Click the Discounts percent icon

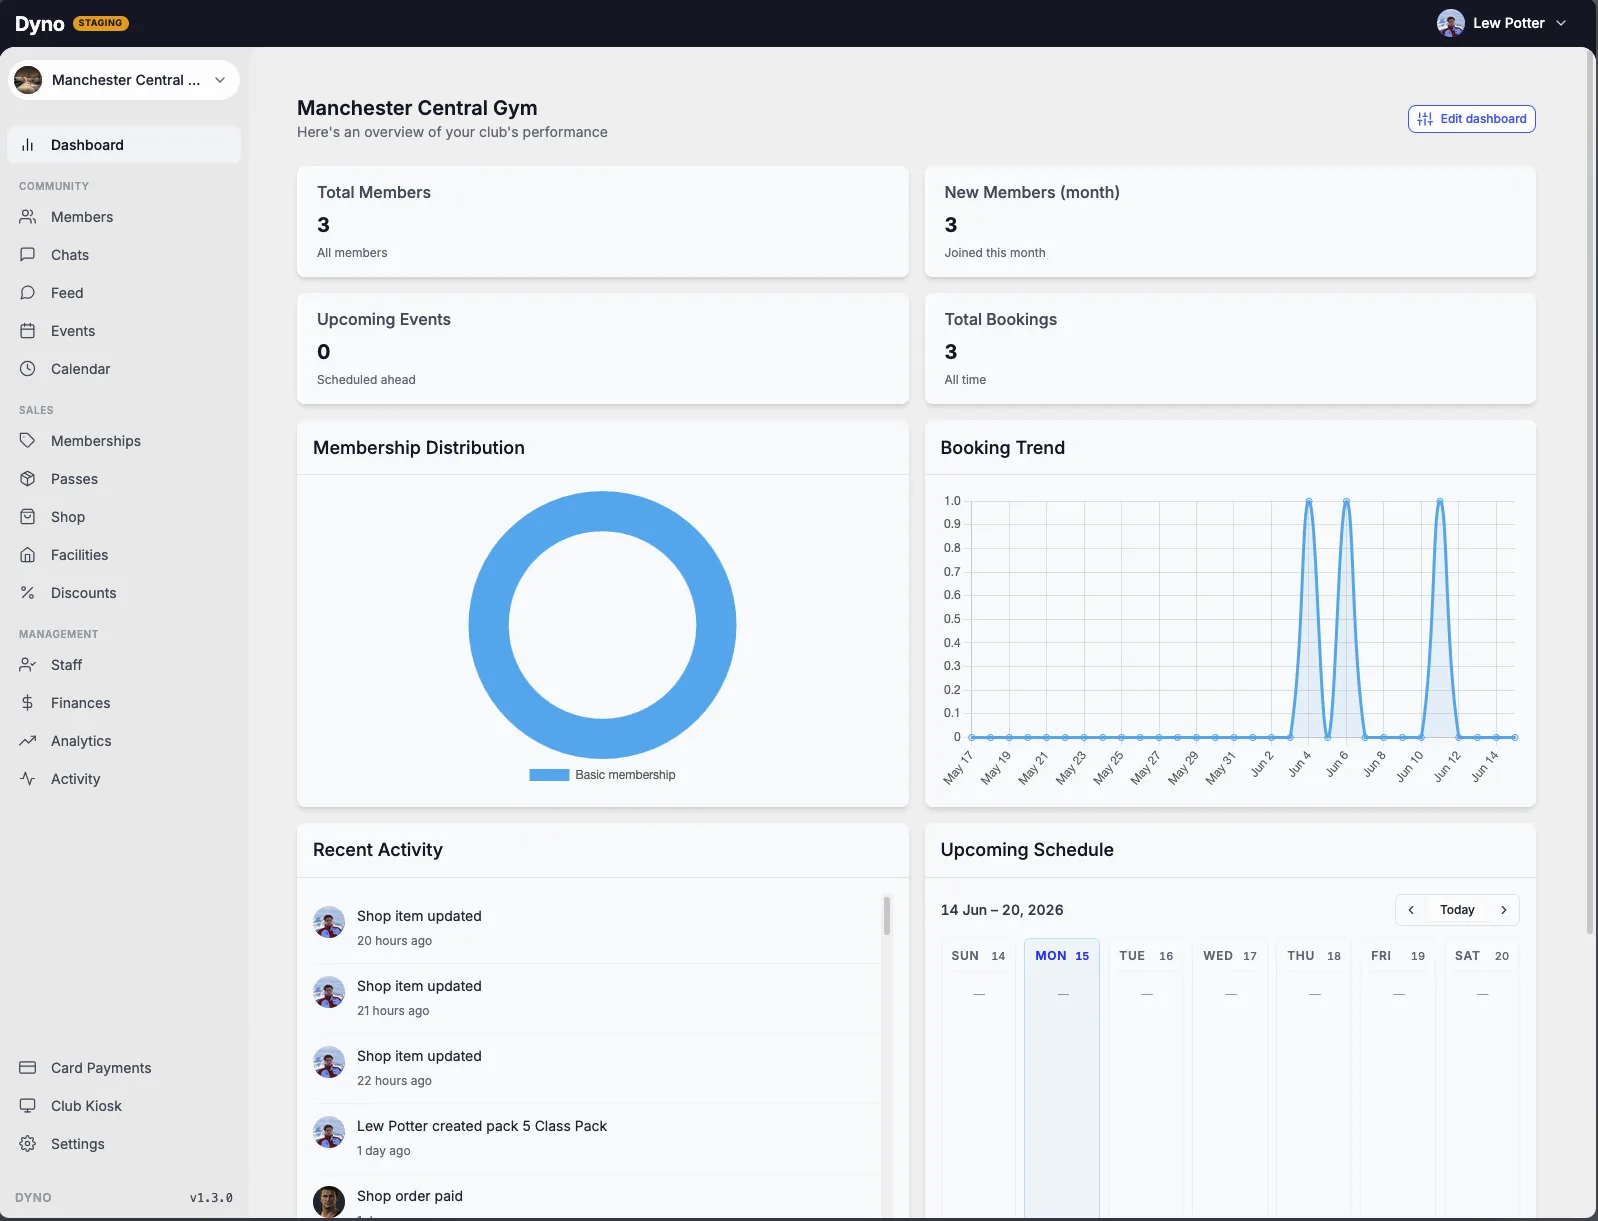point(28,593)
